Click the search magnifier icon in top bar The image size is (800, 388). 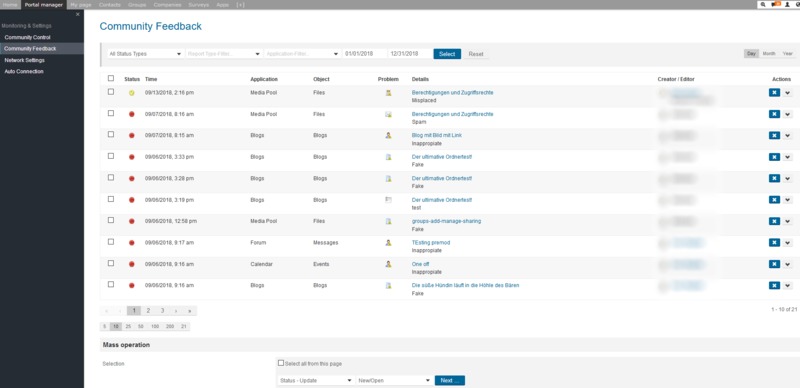763,4
